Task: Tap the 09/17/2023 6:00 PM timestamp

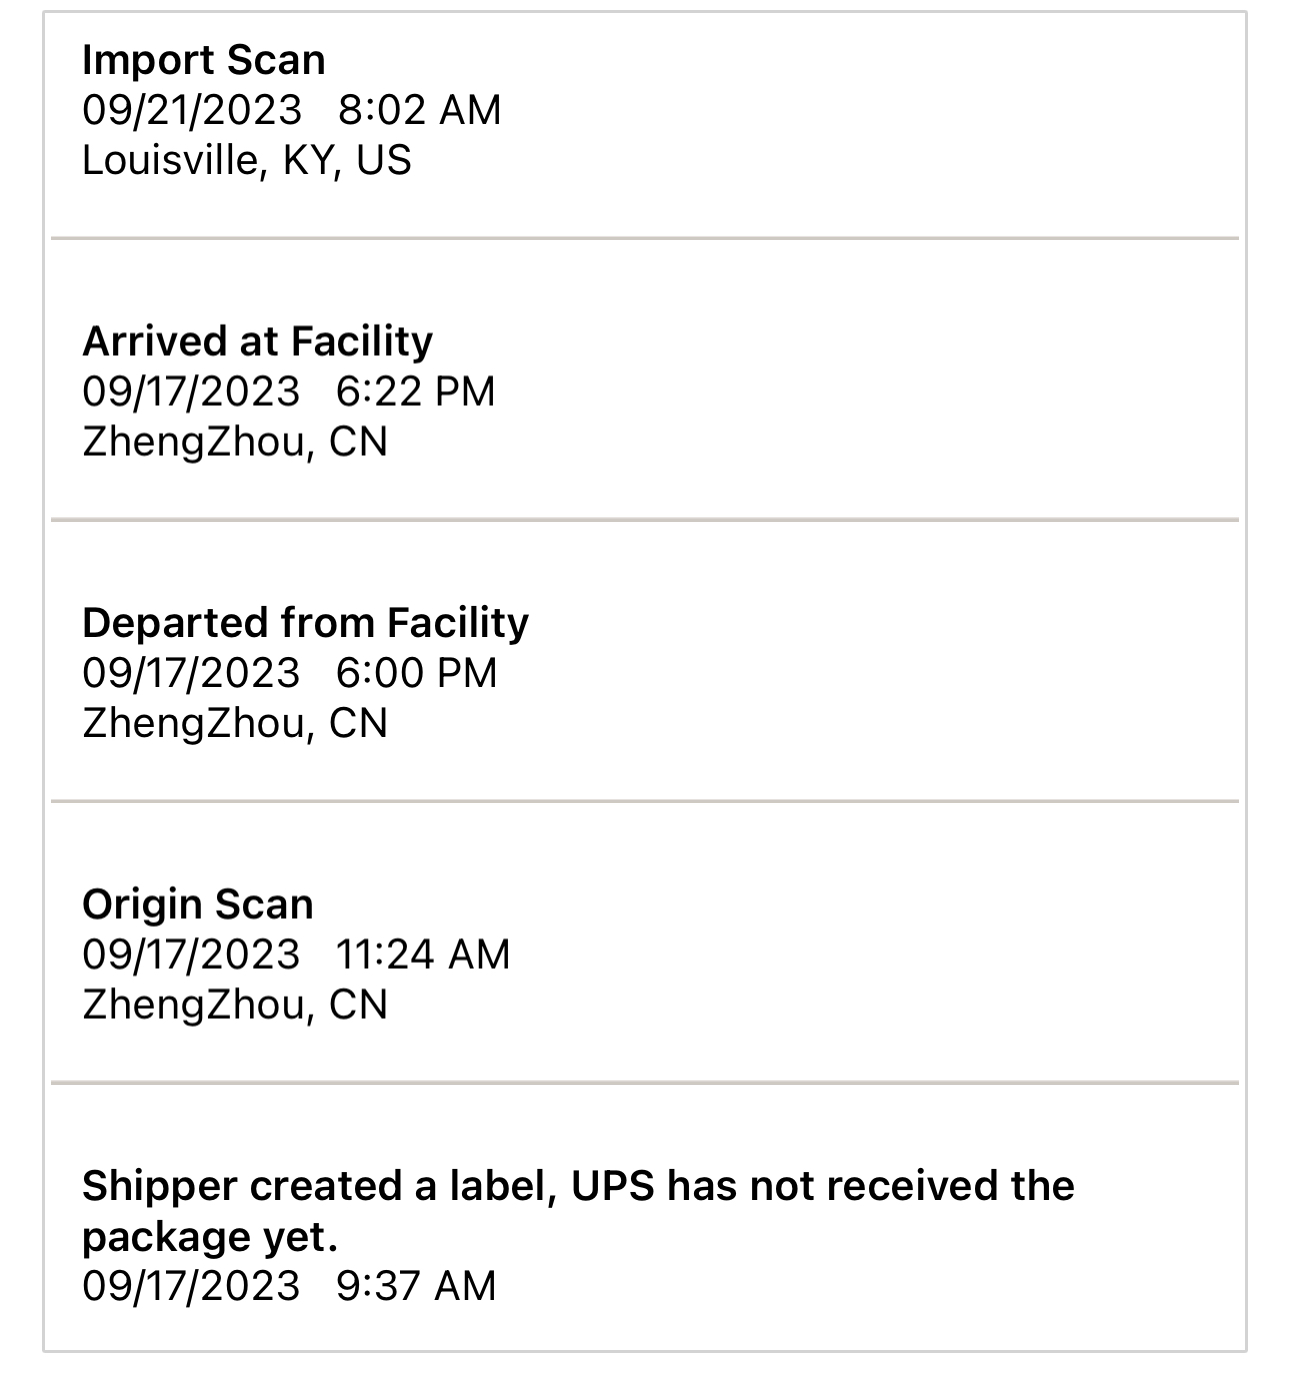Action: coord(290,673)
